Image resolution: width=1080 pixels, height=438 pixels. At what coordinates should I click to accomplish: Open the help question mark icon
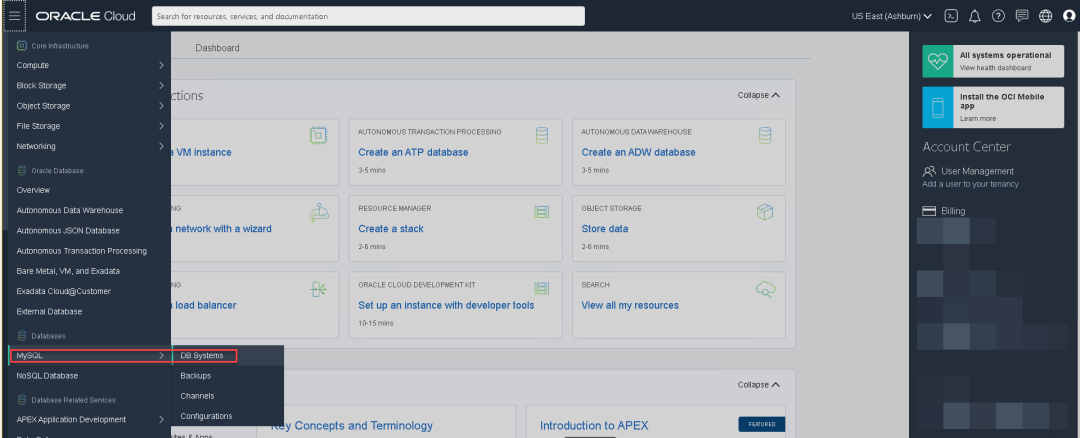click(x=998, y=16)
